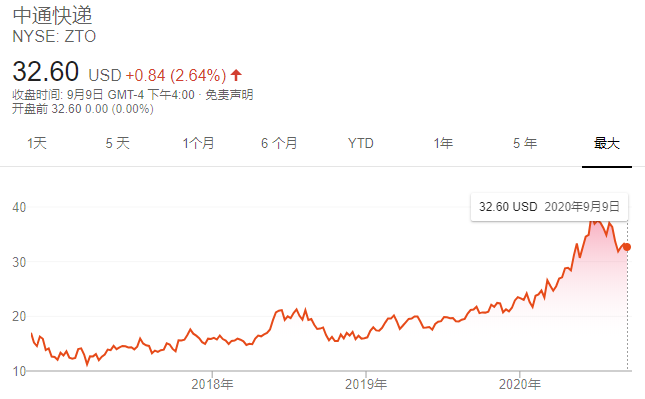The width and height of the screenshot is (645, 399).
Task: Click the 40 y-axis price label
Action: [x=19, y=207]
